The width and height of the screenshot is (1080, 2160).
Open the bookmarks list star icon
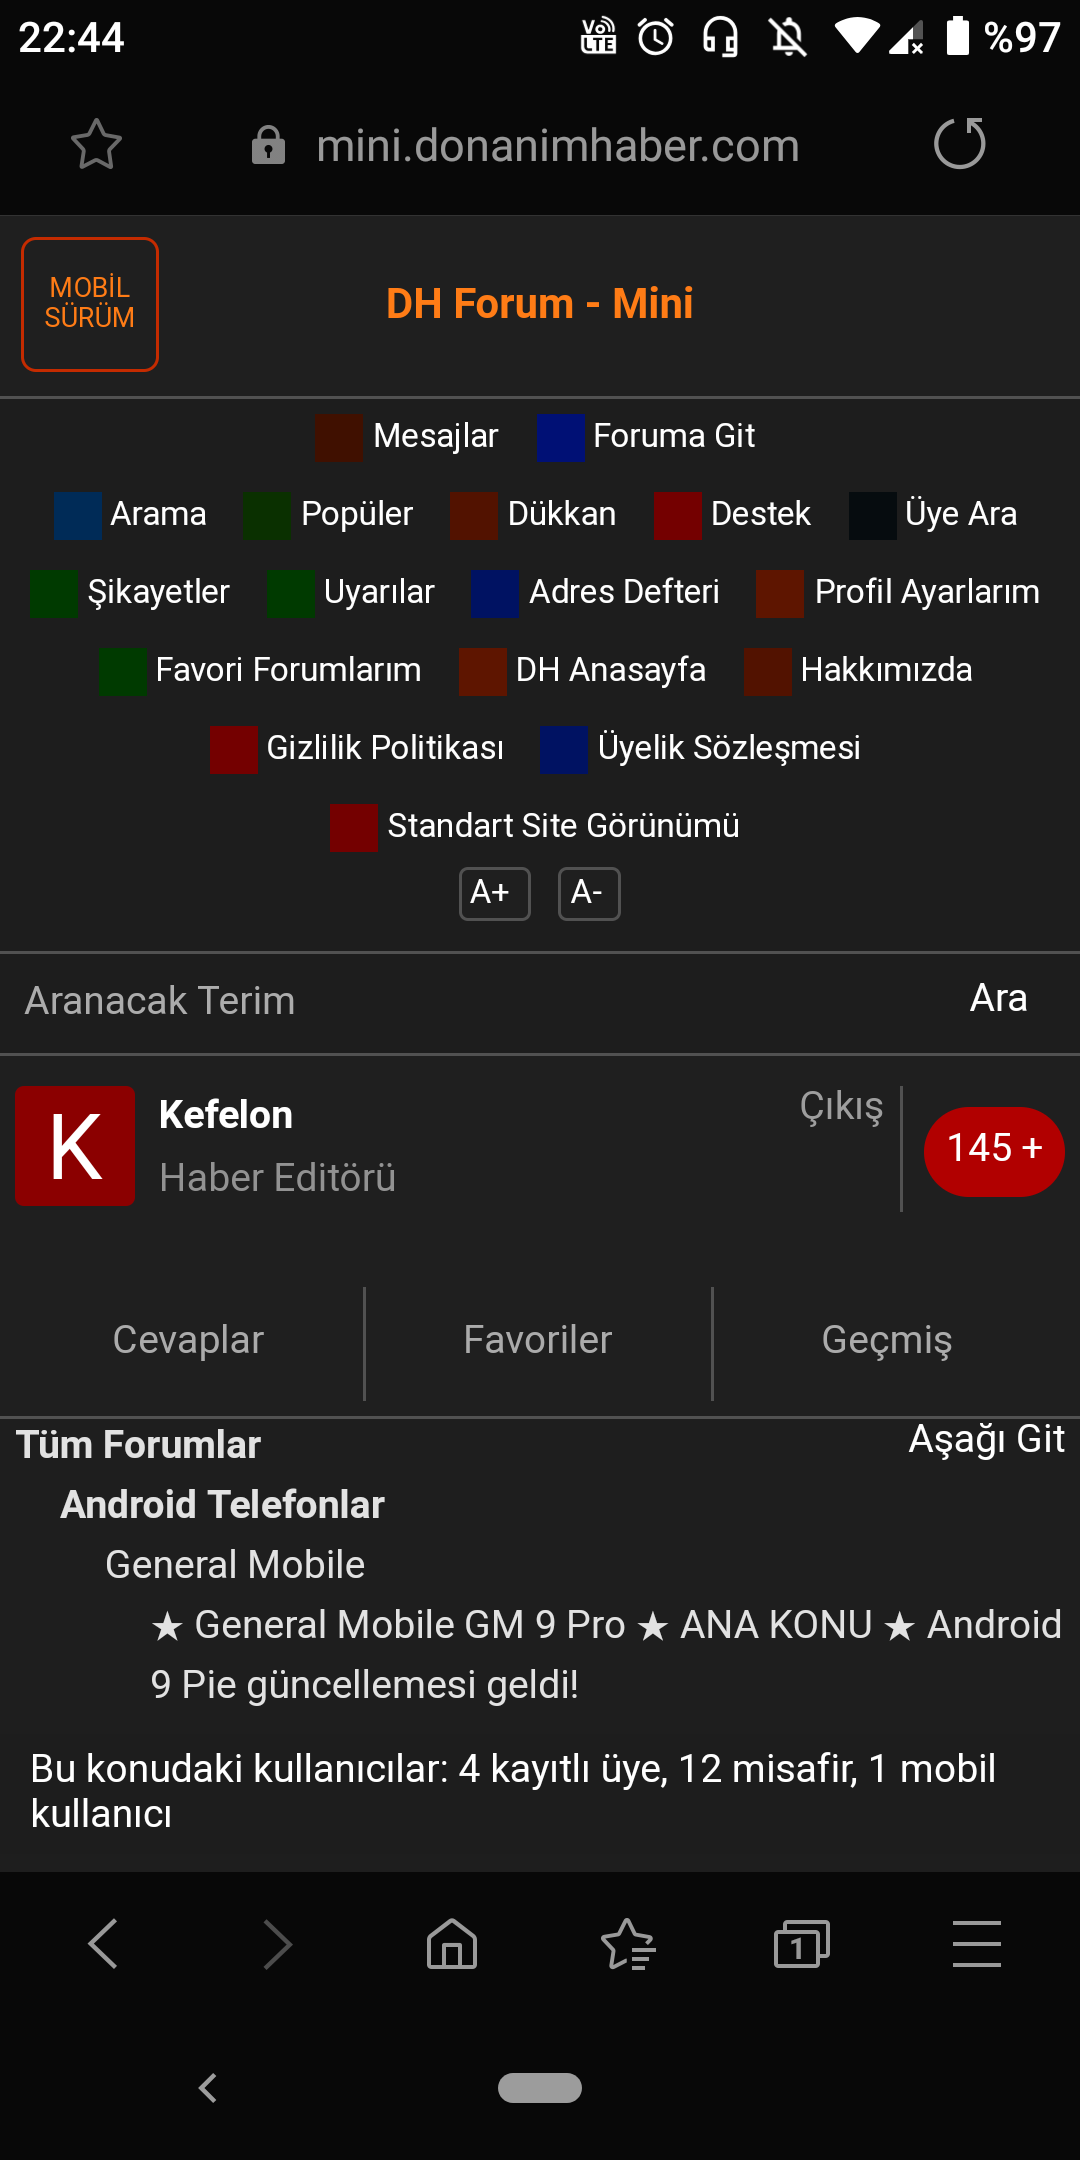point(628,1944)
